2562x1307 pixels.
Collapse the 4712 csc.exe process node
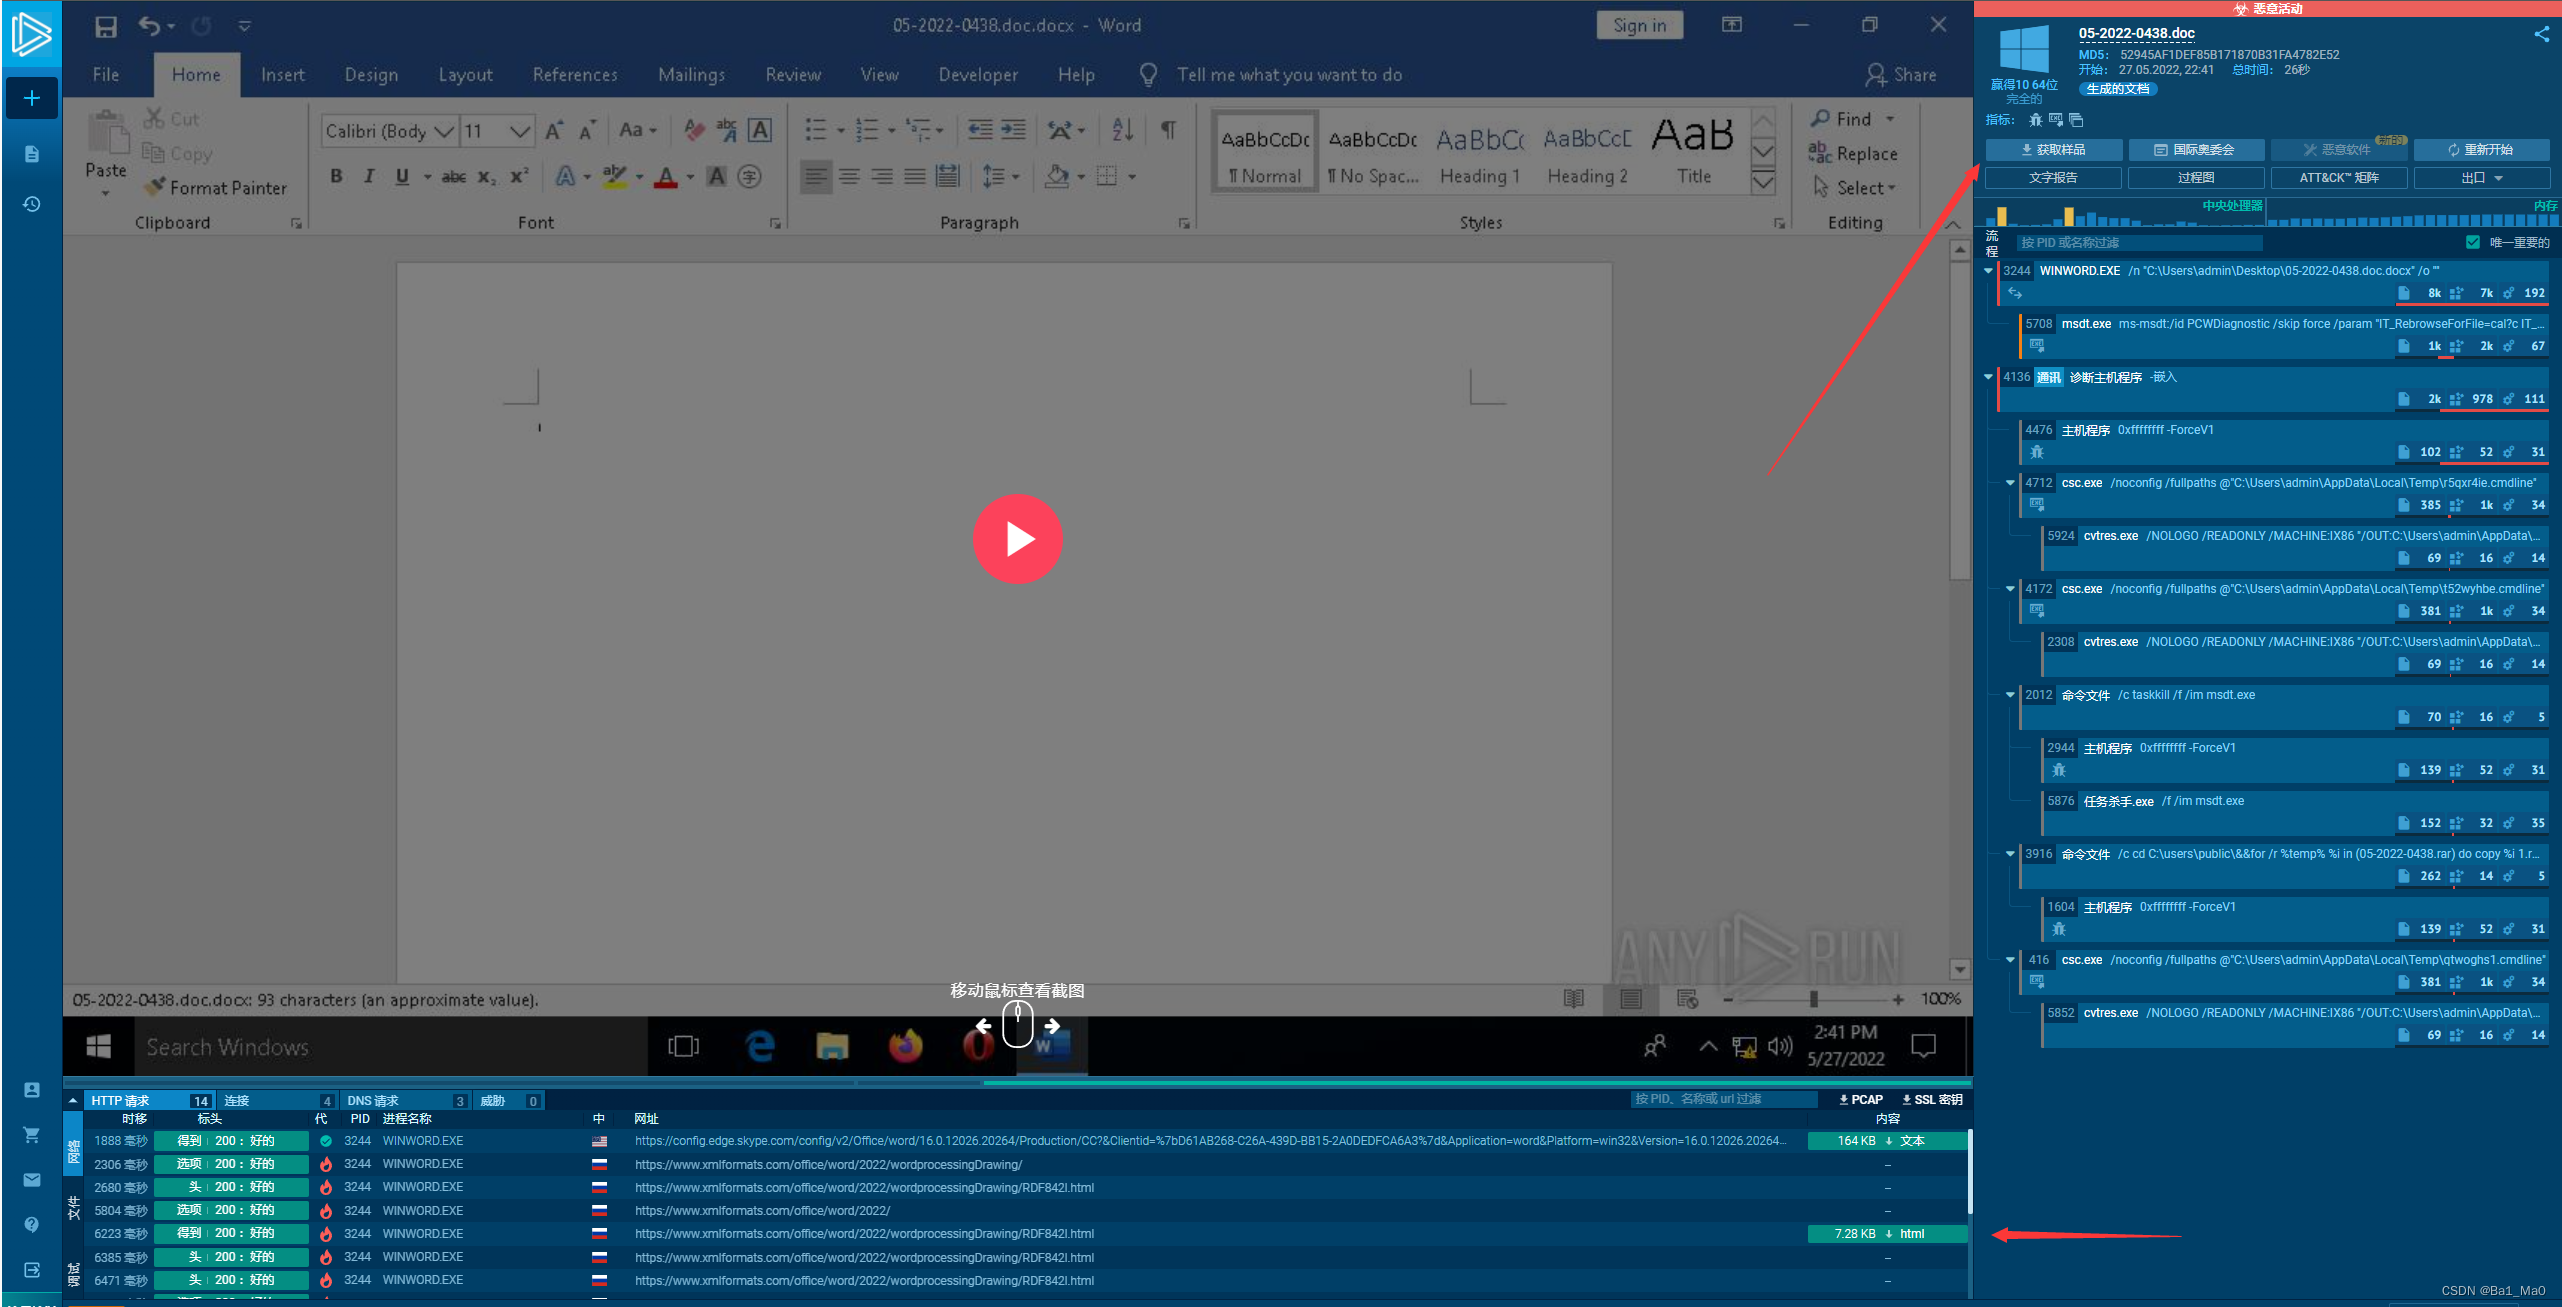pos(2010,483)
